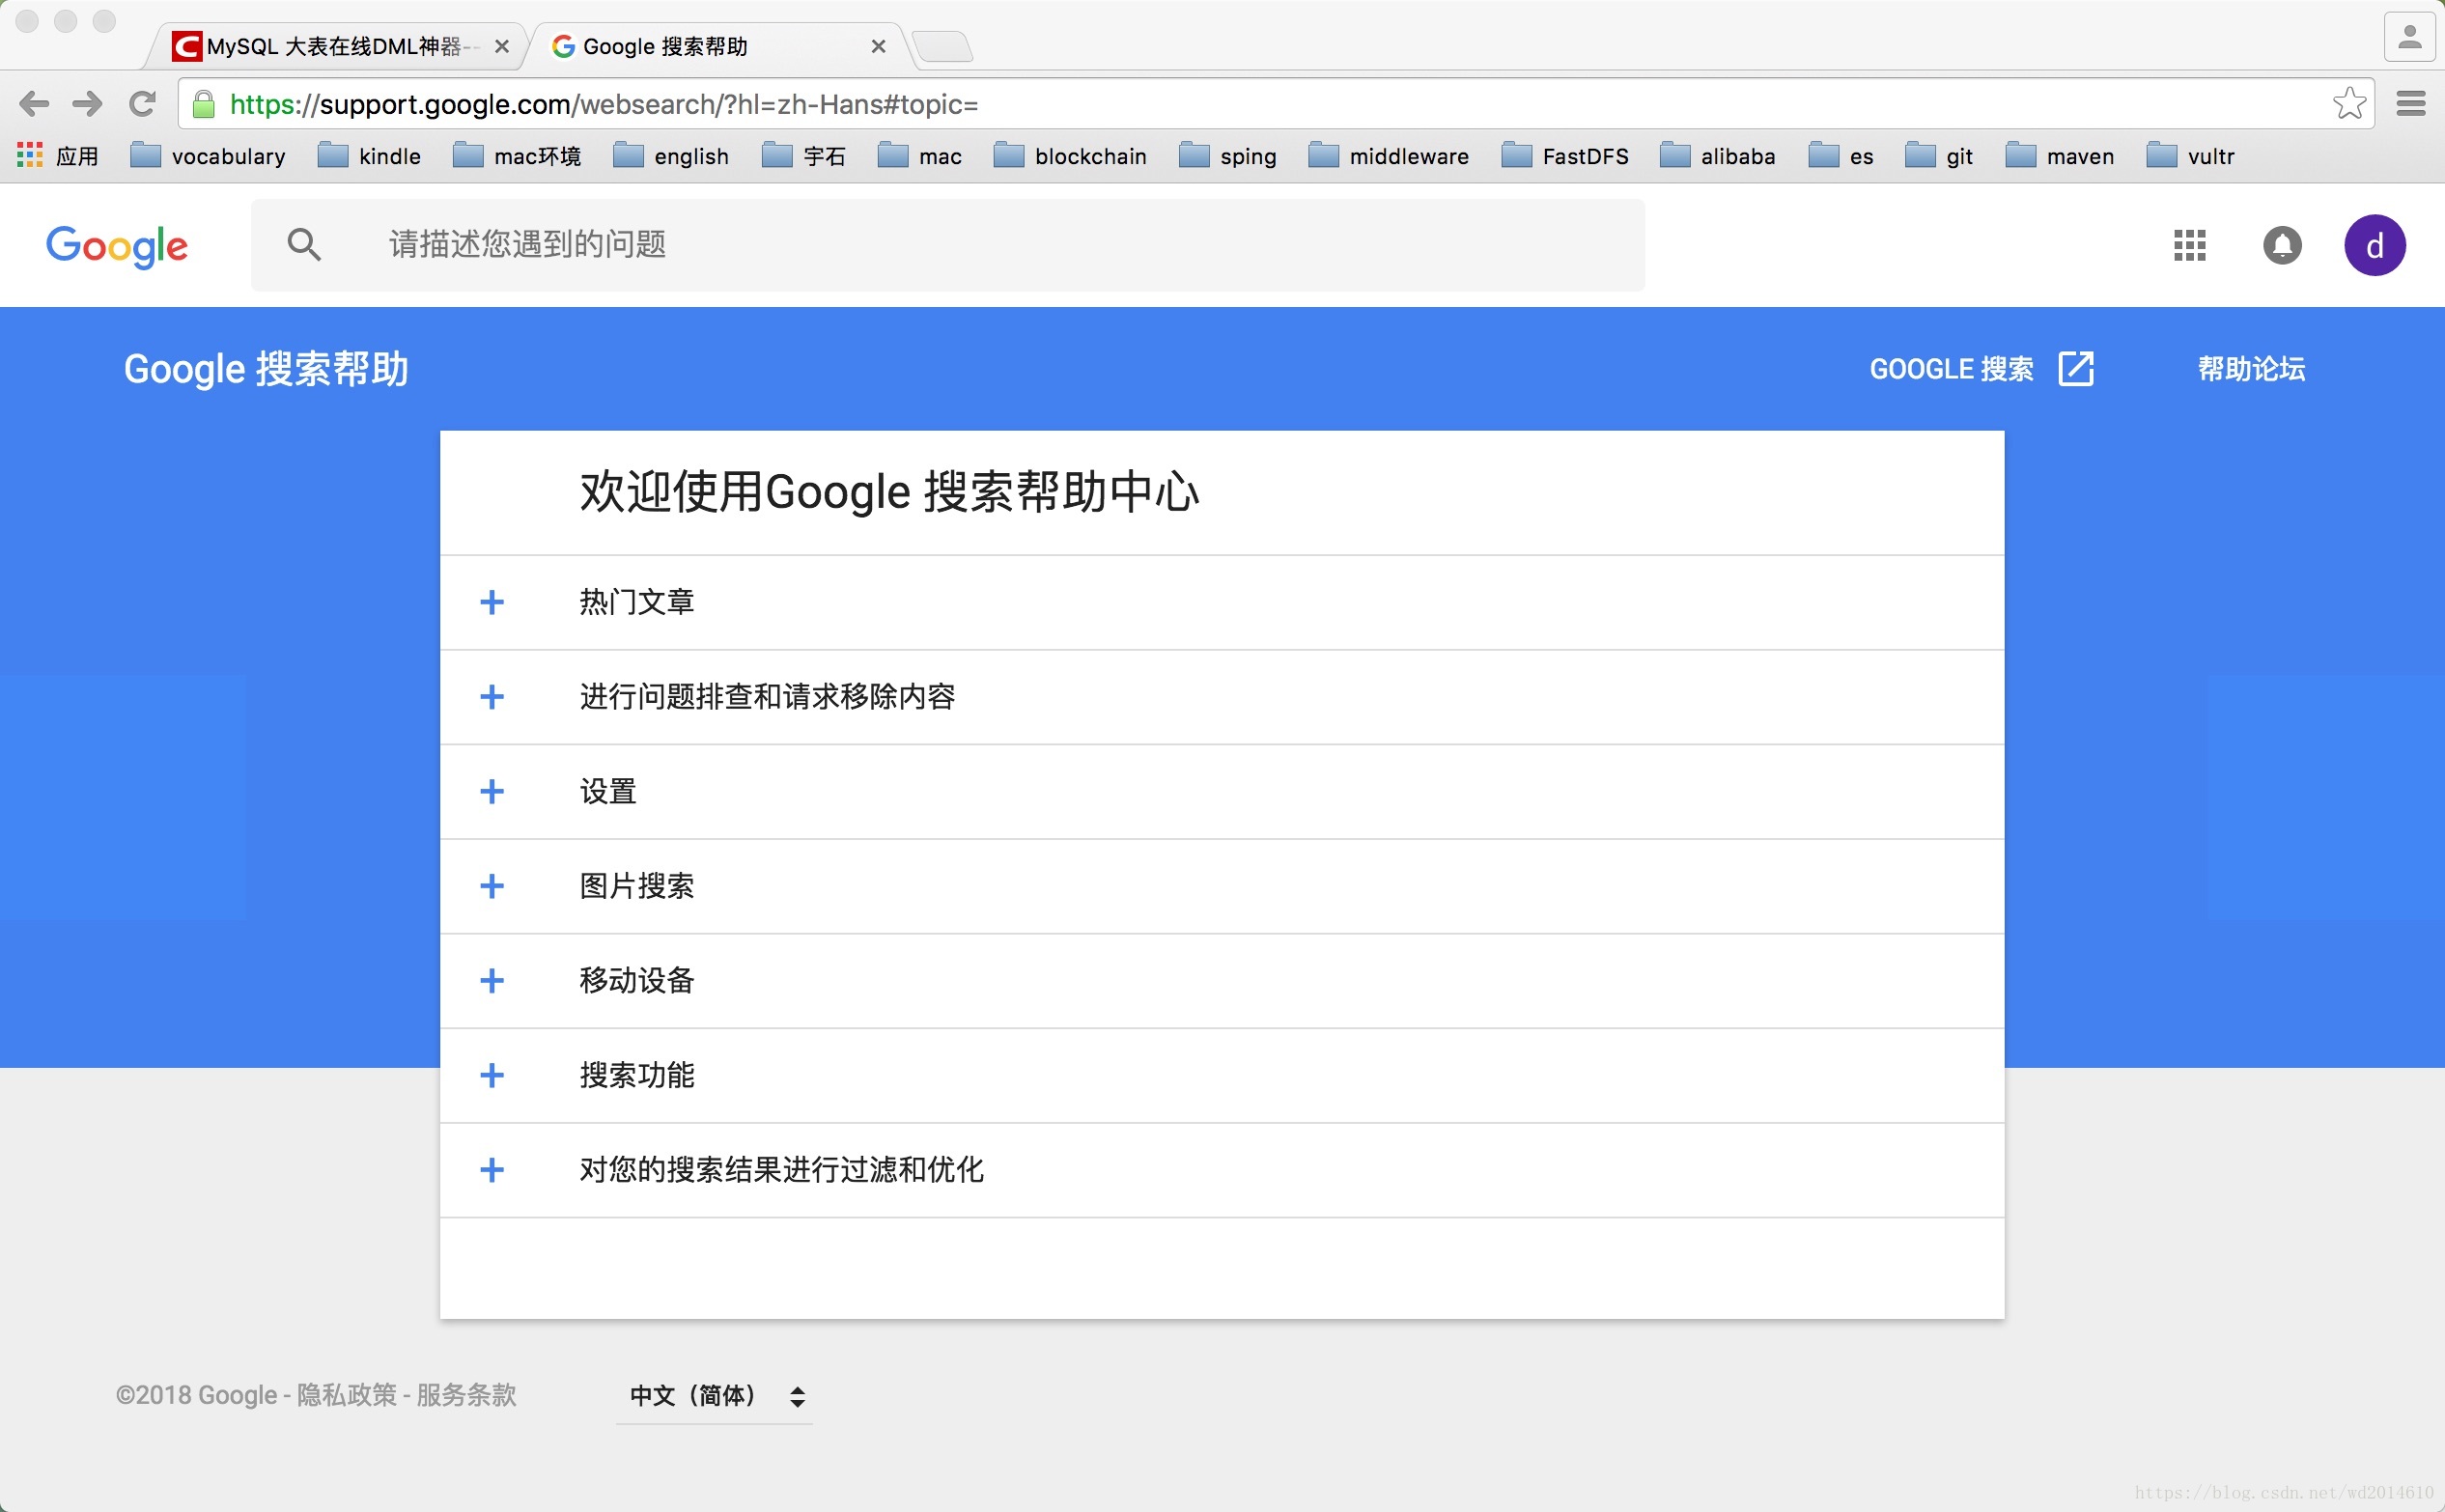Open the sping bookmark folder

coord(1227,155)
